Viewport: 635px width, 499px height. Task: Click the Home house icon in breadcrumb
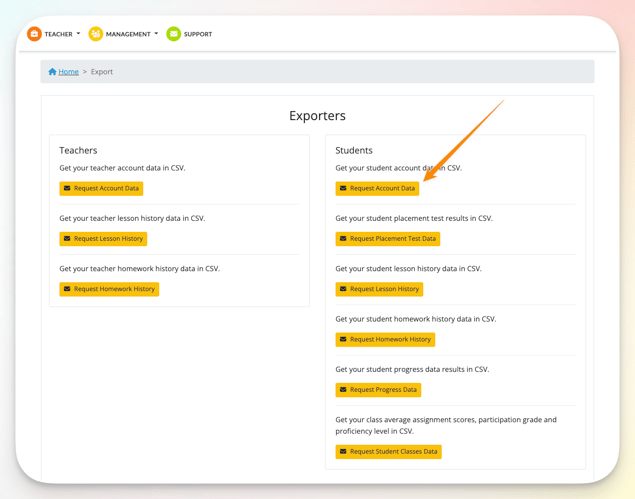(x=52, y=72)
